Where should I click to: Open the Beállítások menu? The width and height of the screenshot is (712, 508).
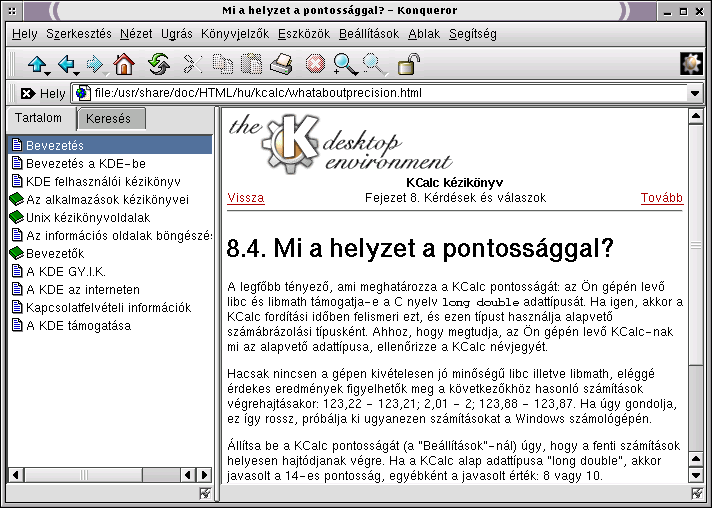point(369,34)
